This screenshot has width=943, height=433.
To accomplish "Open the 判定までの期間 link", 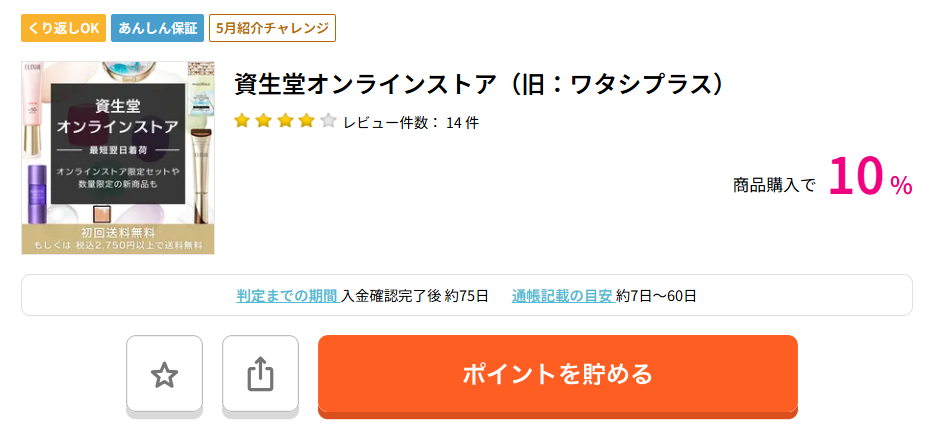I will click(288, 296).
